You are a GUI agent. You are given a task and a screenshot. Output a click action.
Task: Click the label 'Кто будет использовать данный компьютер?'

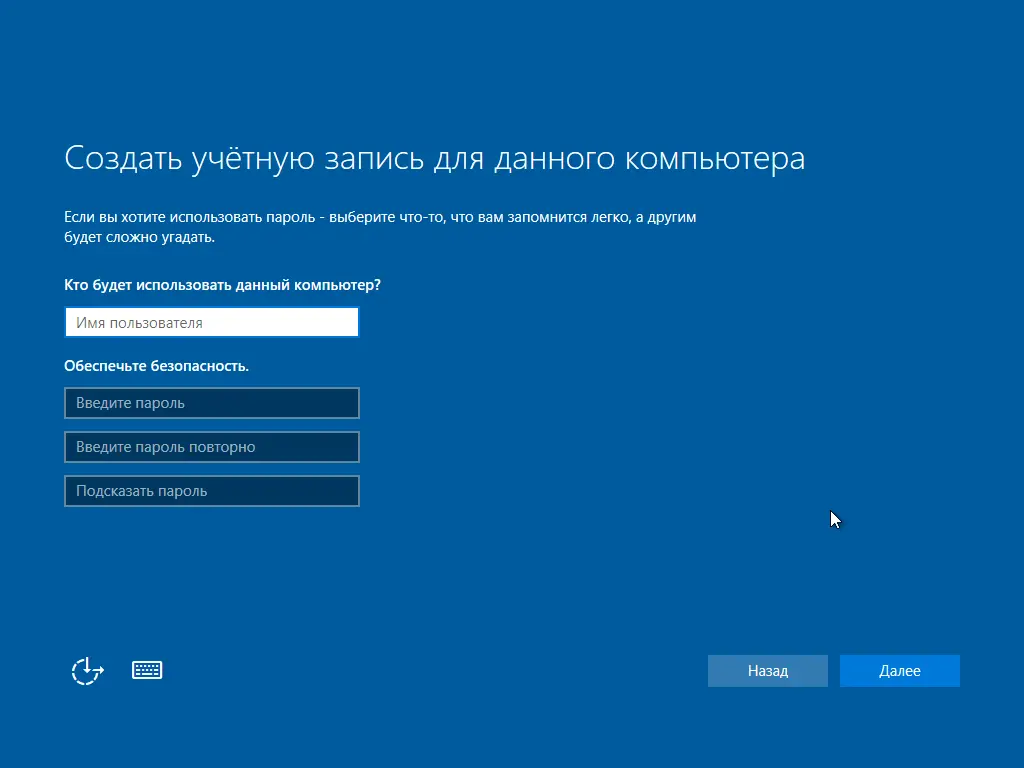(x=222, y=285)
